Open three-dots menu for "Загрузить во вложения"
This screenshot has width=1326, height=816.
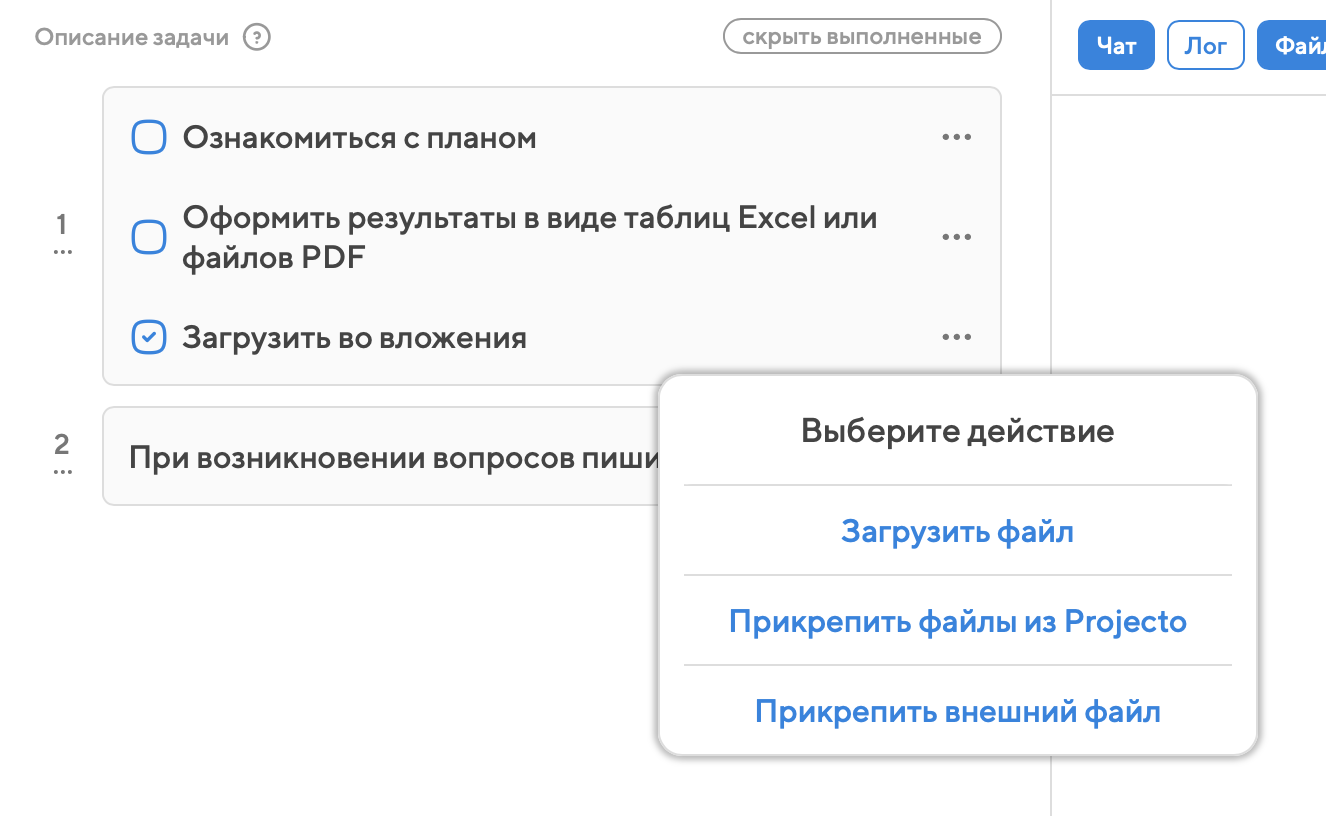pos(956,338)
